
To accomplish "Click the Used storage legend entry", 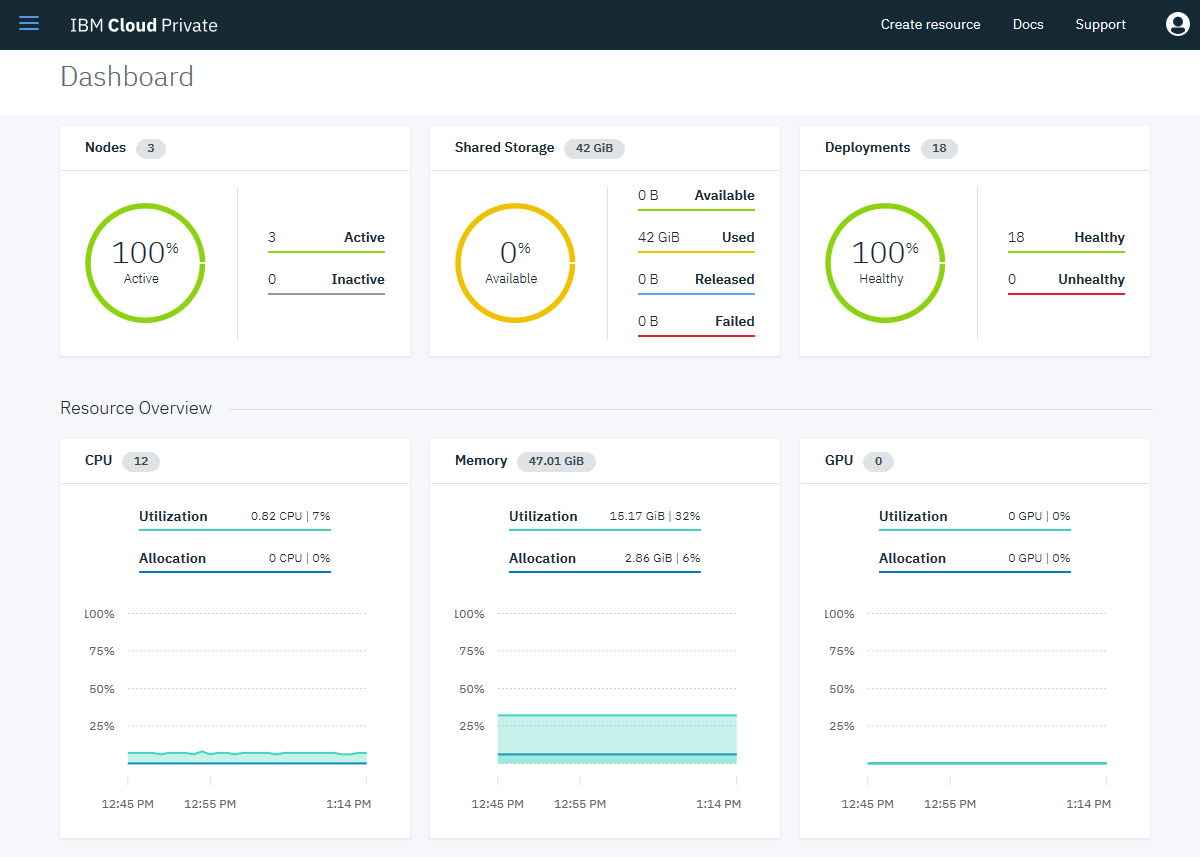I will pos(696,238).
